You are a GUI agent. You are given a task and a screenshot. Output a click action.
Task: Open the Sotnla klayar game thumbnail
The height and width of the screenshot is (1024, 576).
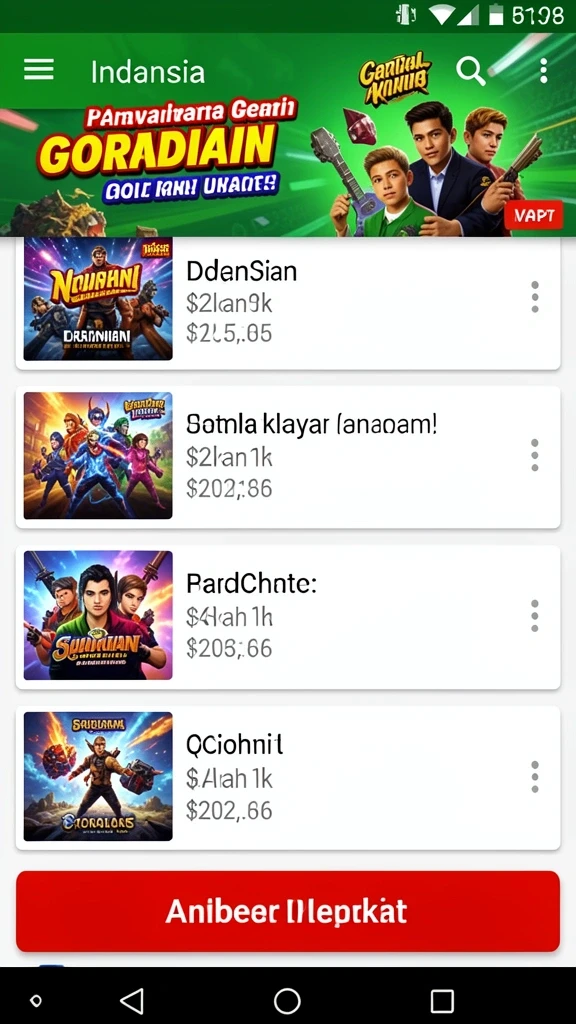tap(98, 455)
